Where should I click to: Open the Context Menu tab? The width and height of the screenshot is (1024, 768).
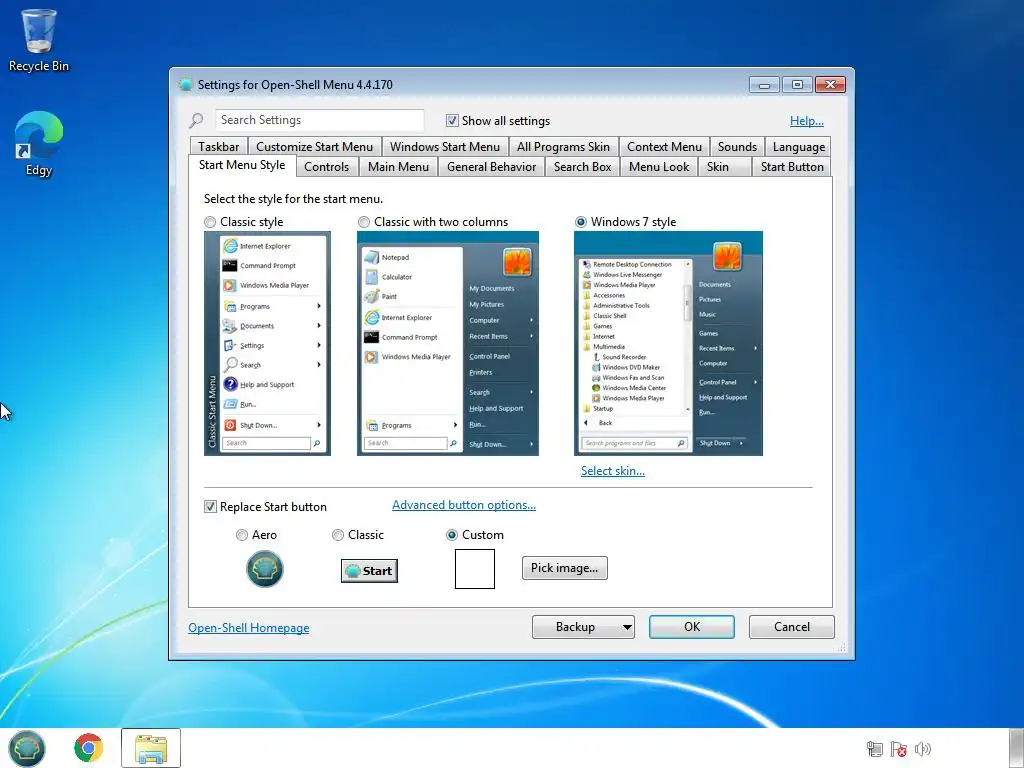click(664, 147)
